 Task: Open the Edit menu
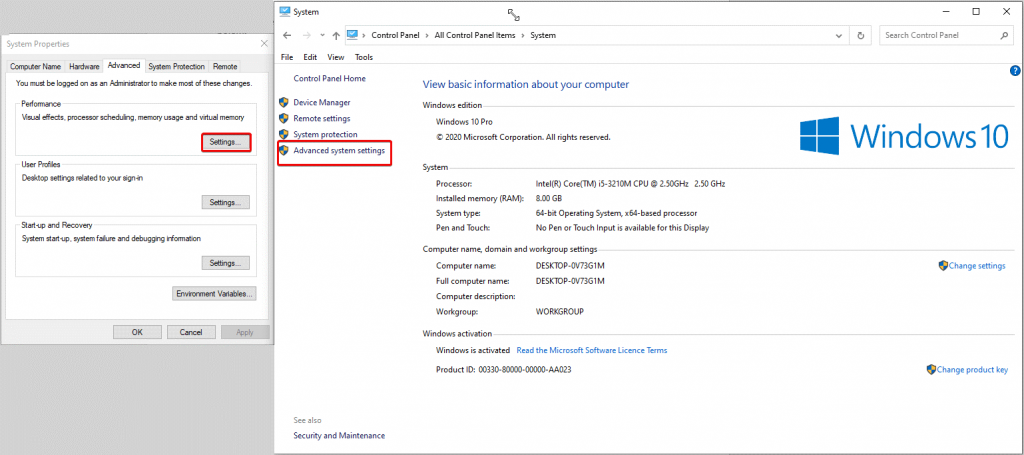310,57
